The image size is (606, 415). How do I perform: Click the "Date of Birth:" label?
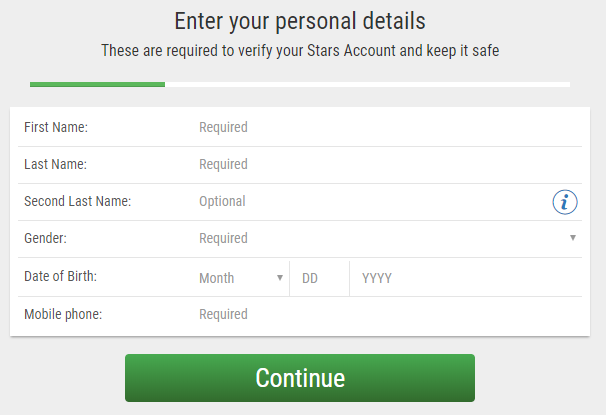[x=60, y=277]
